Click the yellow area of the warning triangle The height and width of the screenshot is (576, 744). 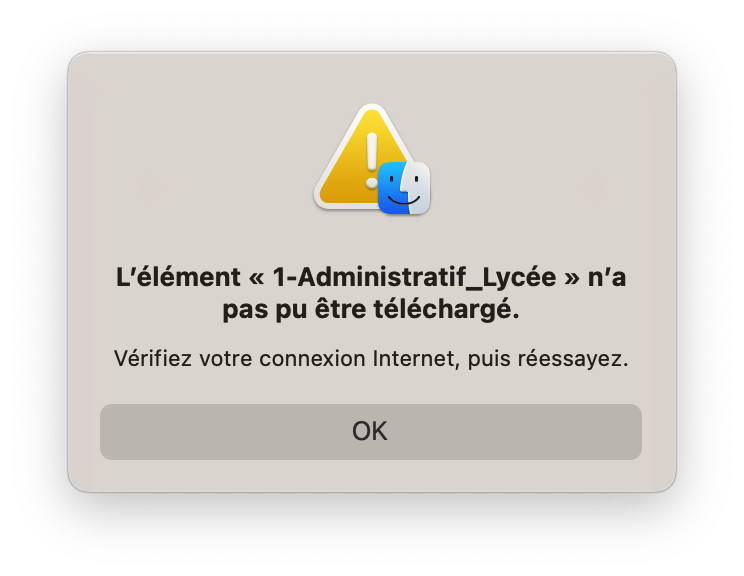pos(346,180)
